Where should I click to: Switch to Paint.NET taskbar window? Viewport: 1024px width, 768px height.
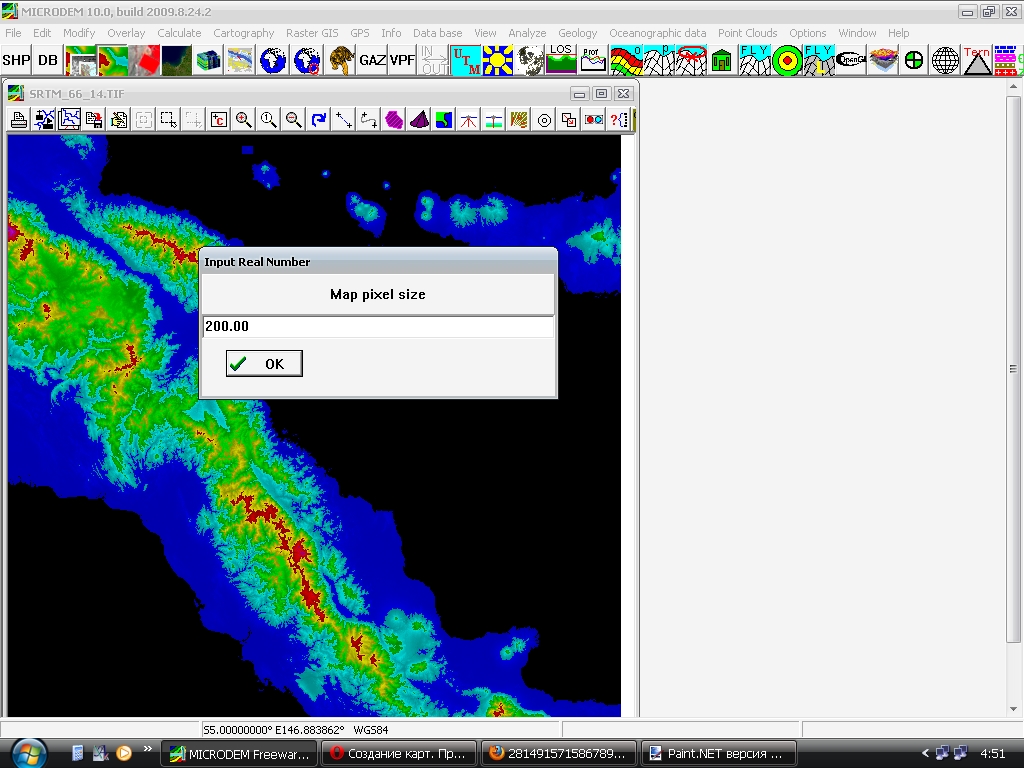coord(719,754)
